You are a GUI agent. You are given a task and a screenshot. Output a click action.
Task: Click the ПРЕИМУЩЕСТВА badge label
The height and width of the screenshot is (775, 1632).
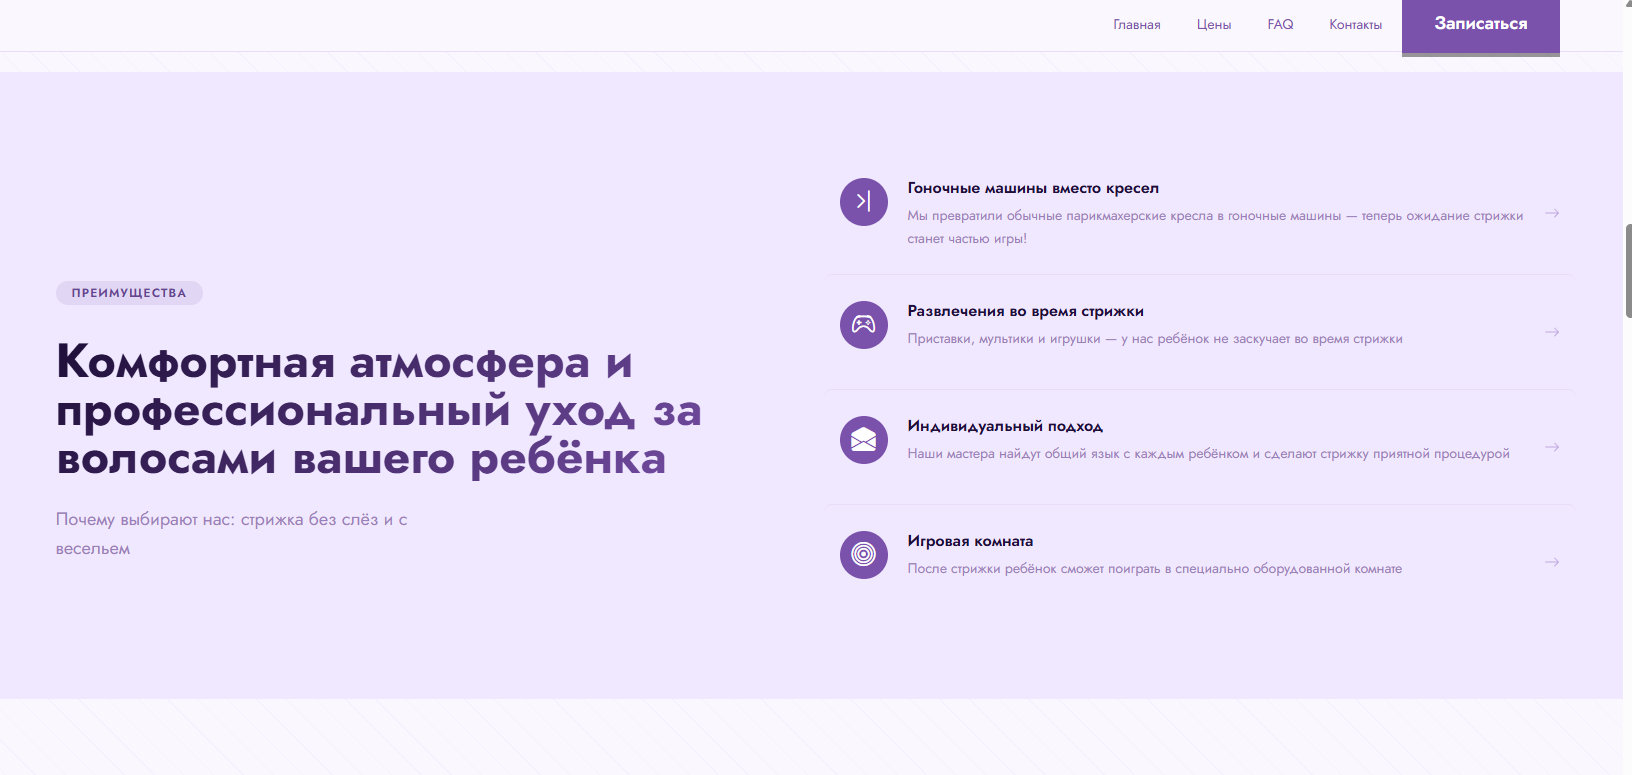coord(129,293)
